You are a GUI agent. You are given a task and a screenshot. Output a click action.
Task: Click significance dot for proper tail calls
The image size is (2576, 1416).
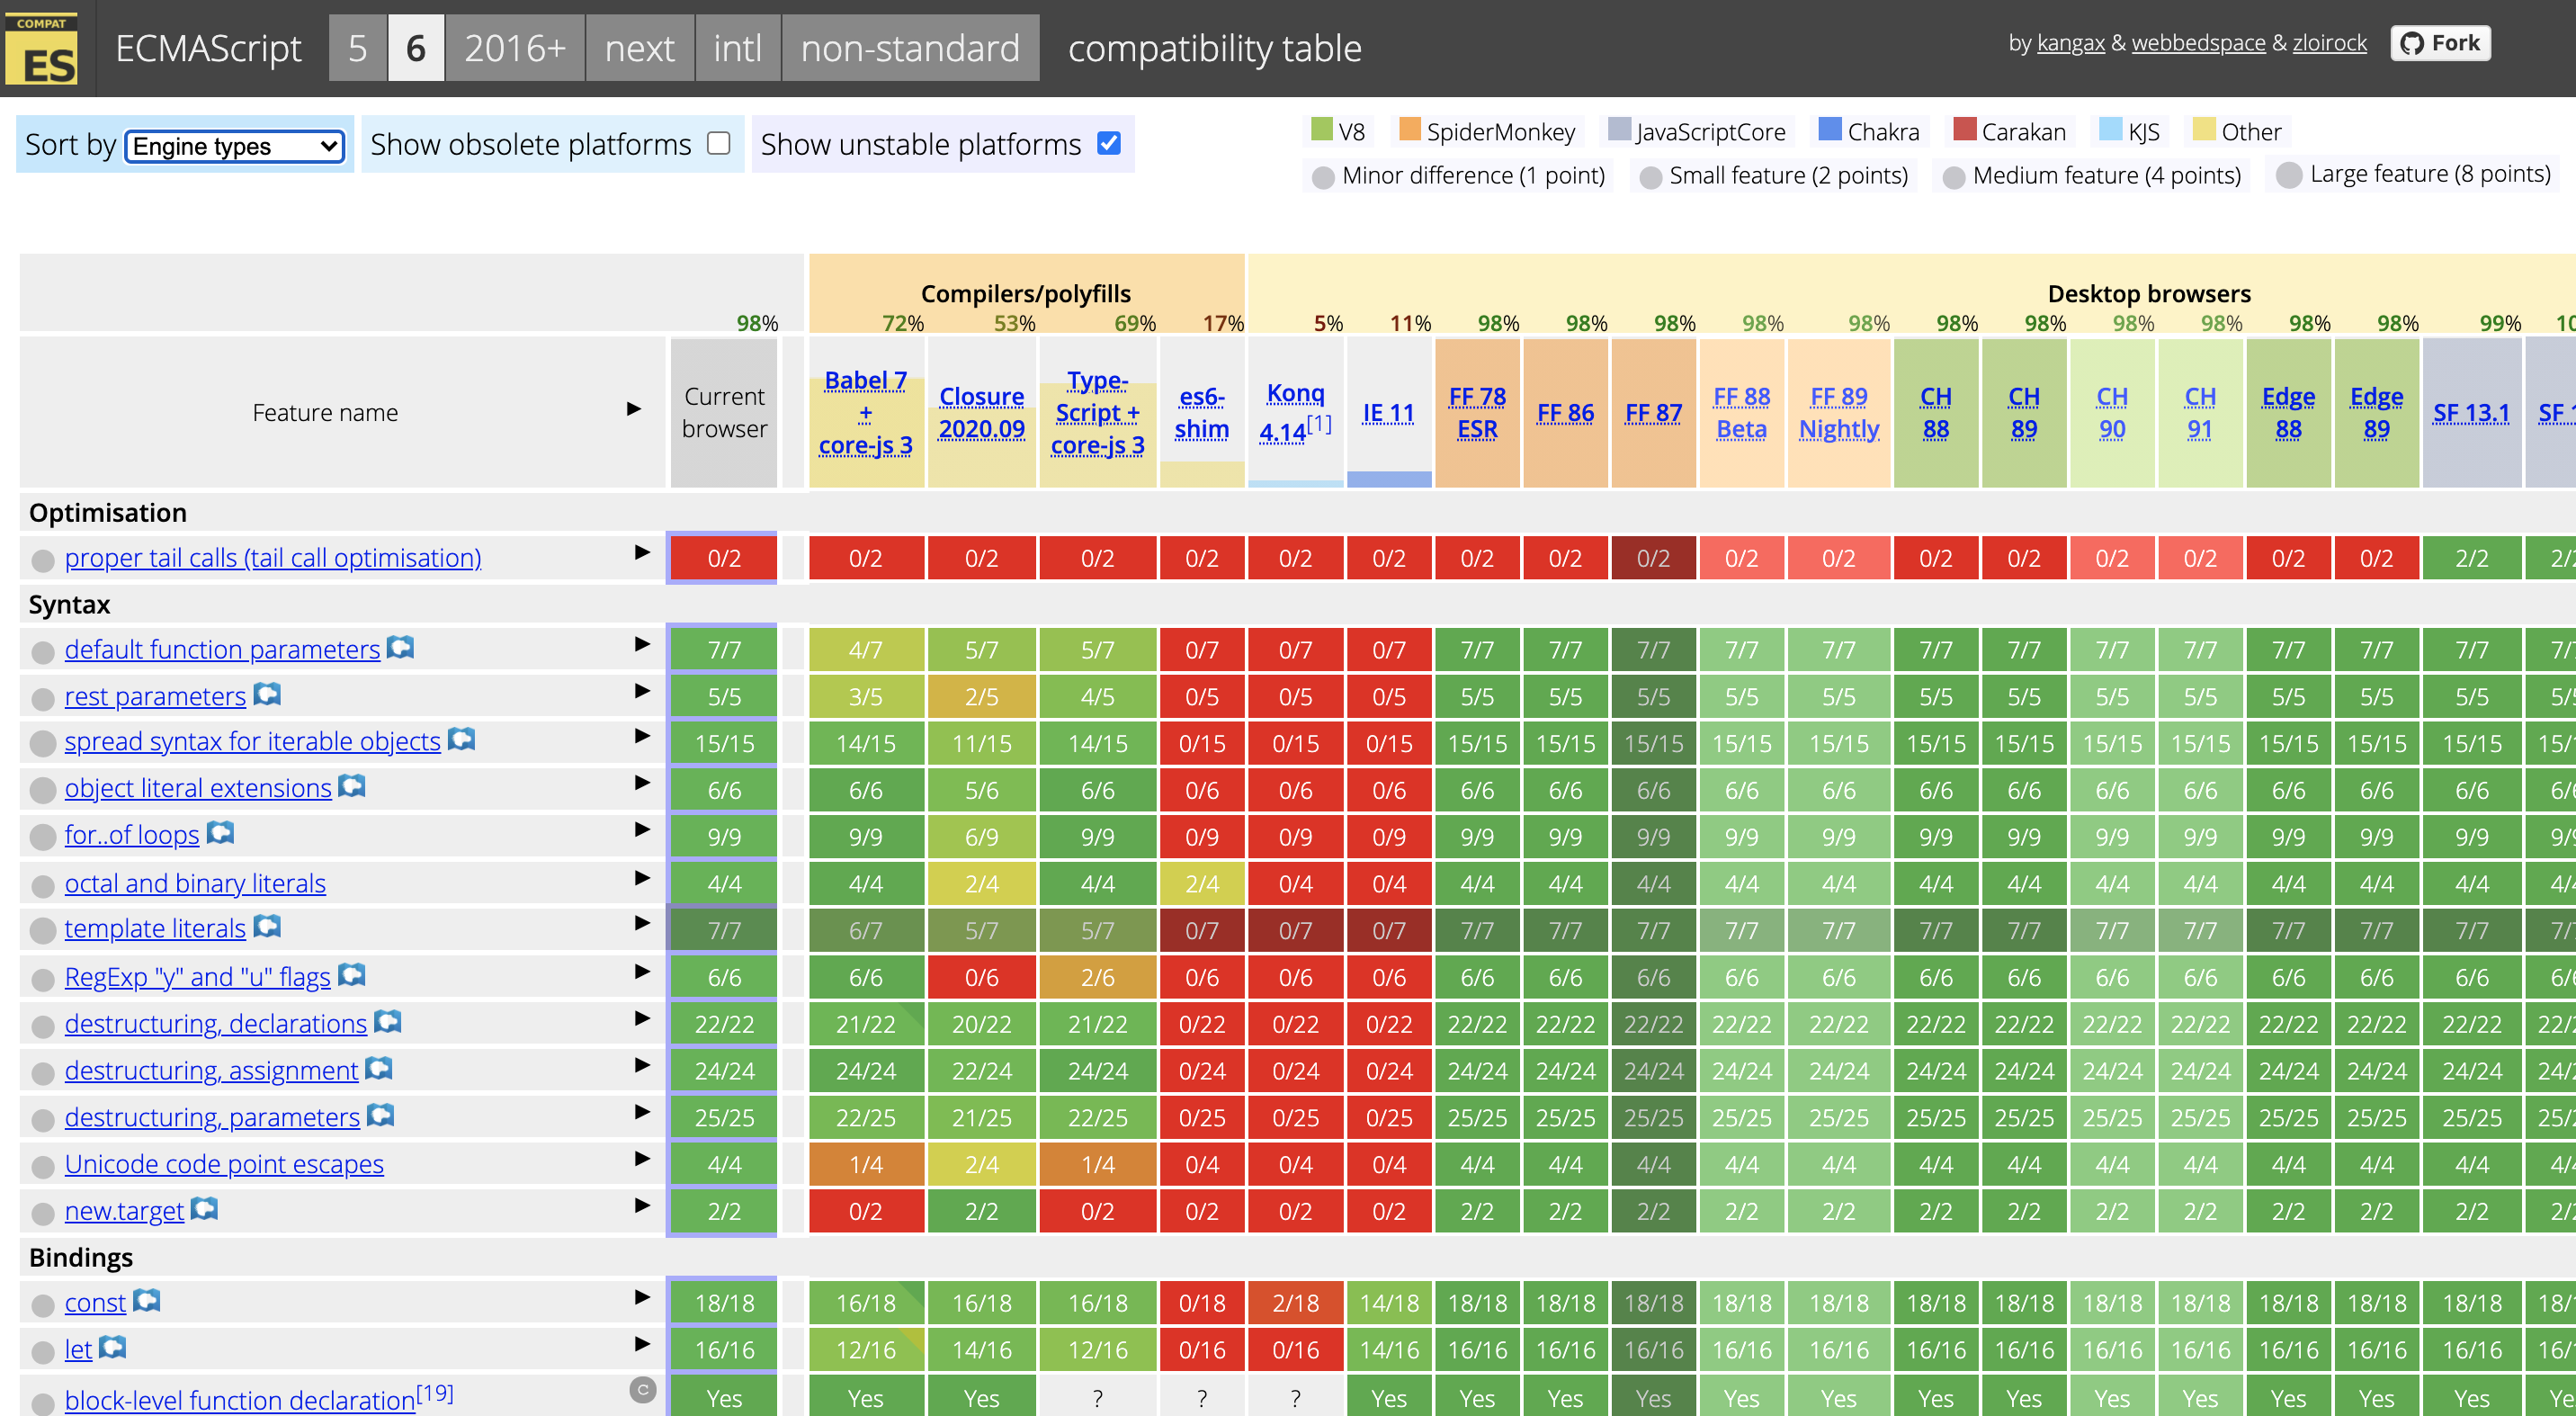coord(42,560)
